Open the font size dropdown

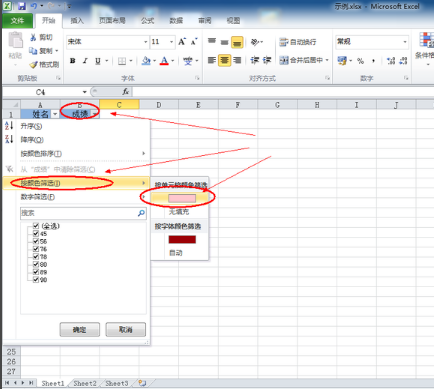[x=171, y=42]
